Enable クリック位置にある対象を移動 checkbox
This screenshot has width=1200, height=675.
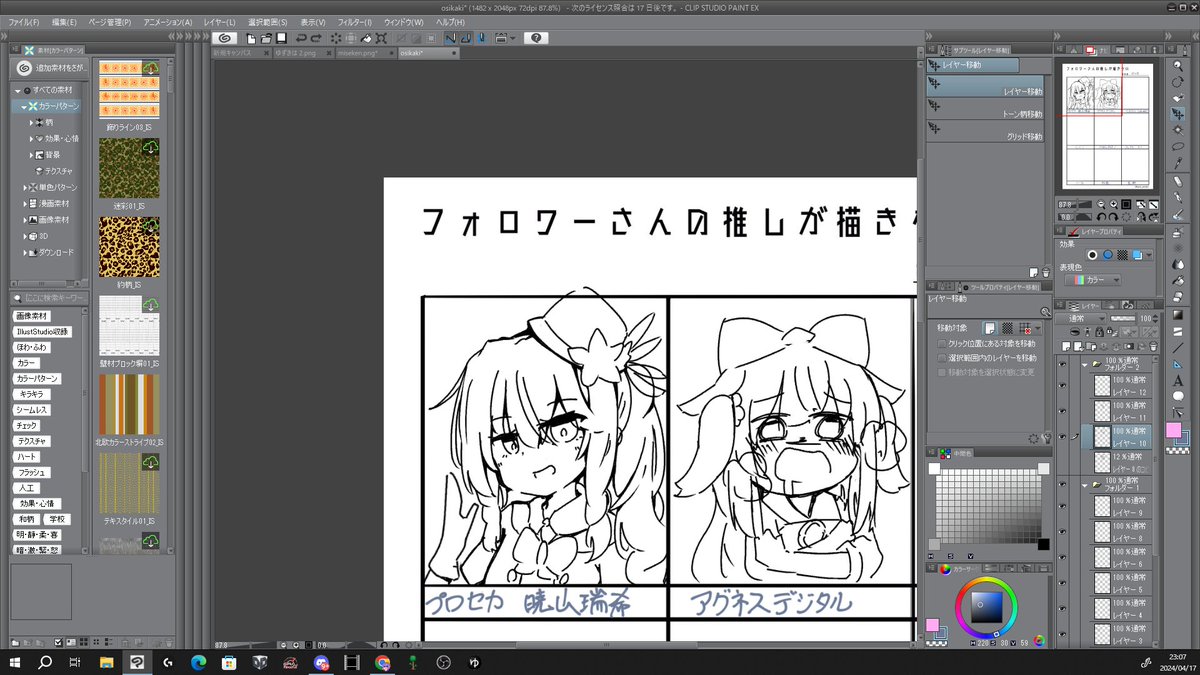pos(941,343)
